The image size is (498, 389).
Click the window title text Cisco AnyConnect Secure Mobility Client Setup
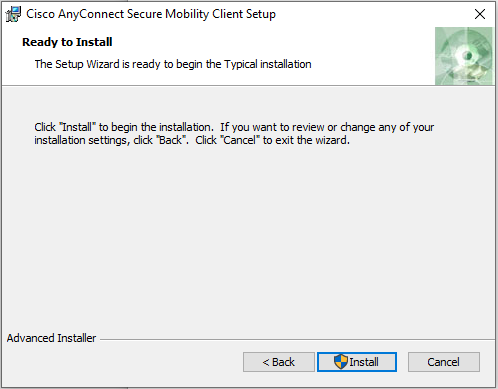coord(151,14)
